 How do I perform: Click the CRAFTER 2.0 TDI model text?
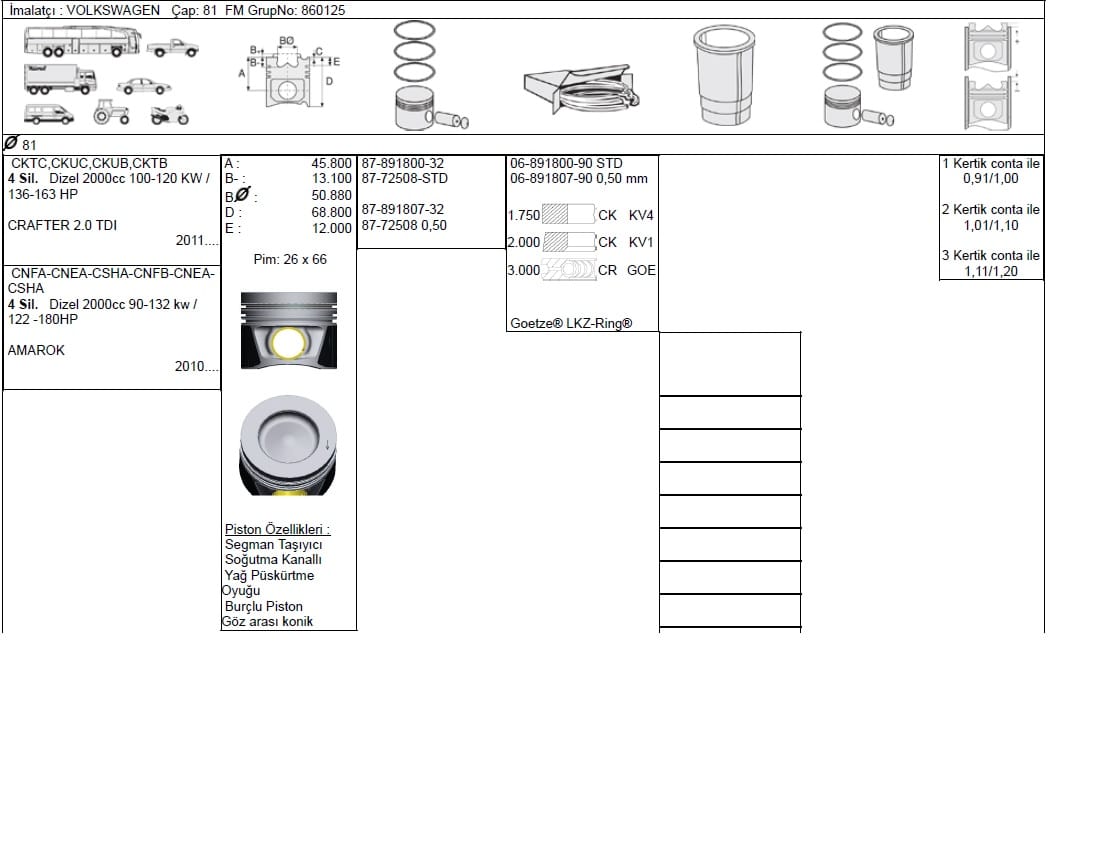(x=63, y=225)
